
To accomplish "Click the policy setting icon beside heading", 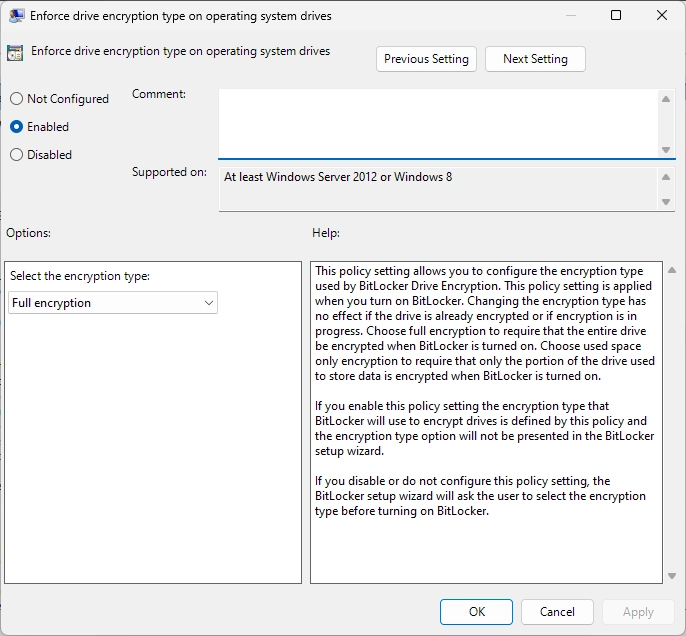I will tap(15, 52).
